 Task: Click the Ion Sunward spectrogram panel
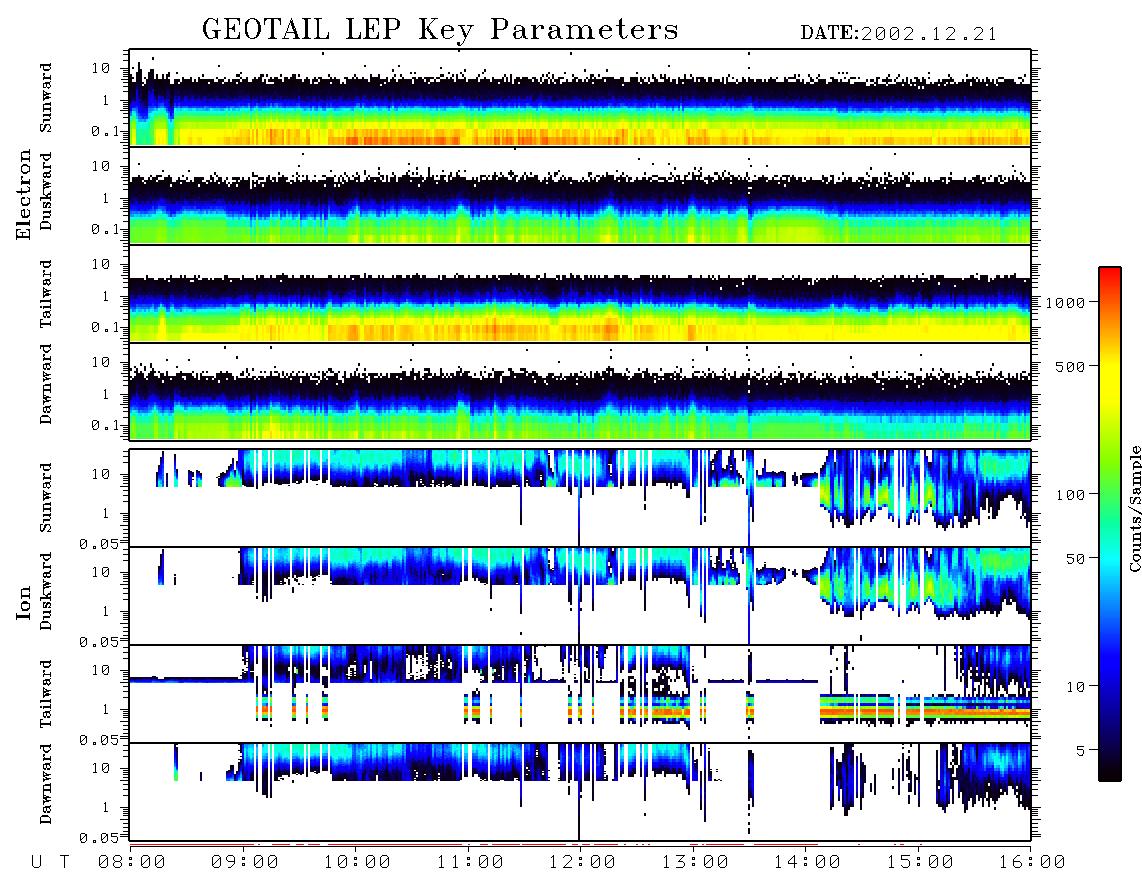[x=580, y=498]
